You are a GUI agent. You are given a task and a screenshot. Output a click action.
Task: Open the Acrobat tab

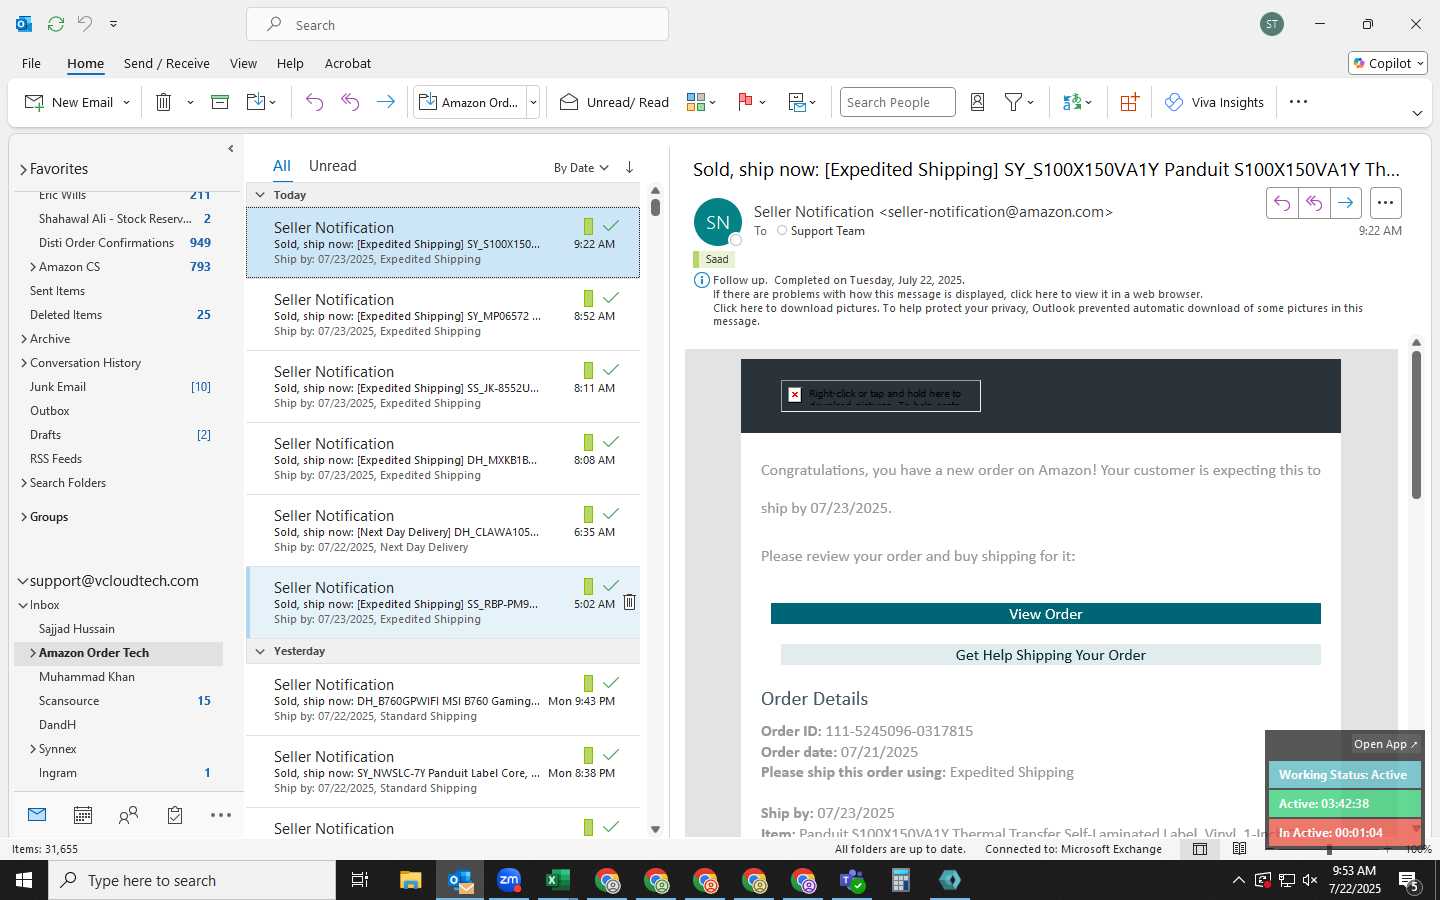(348, 63)
